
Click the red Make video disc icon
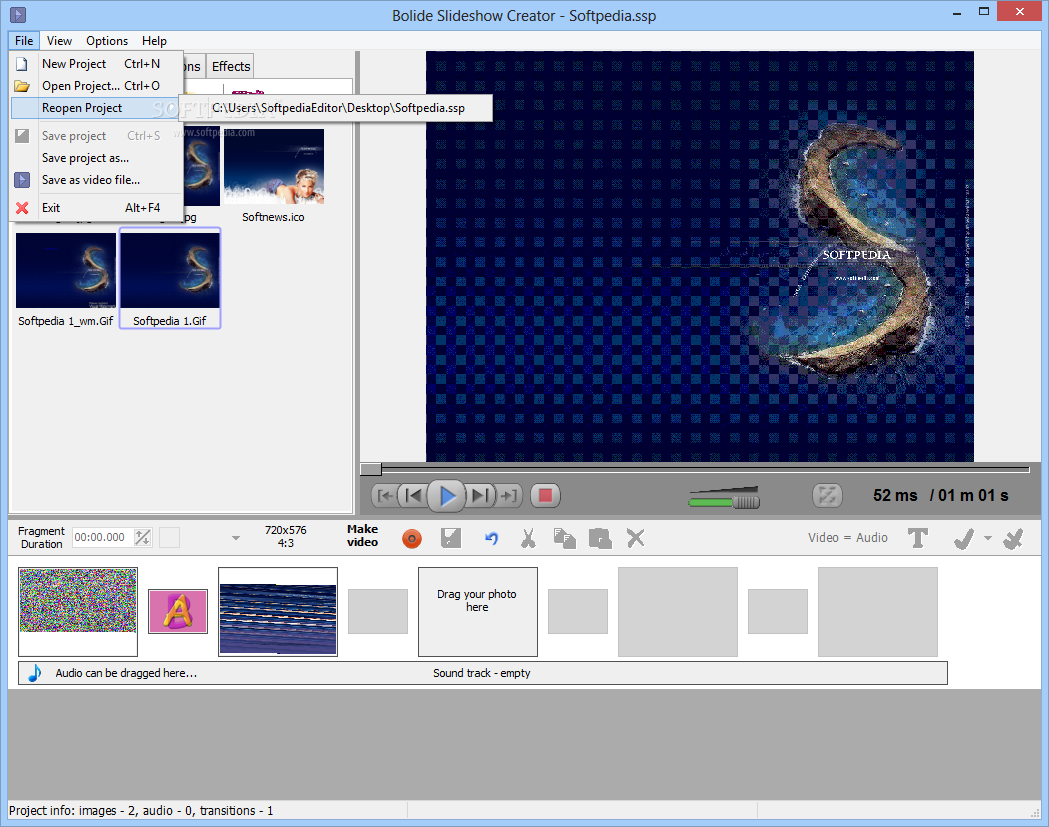[x=412, y=539]
